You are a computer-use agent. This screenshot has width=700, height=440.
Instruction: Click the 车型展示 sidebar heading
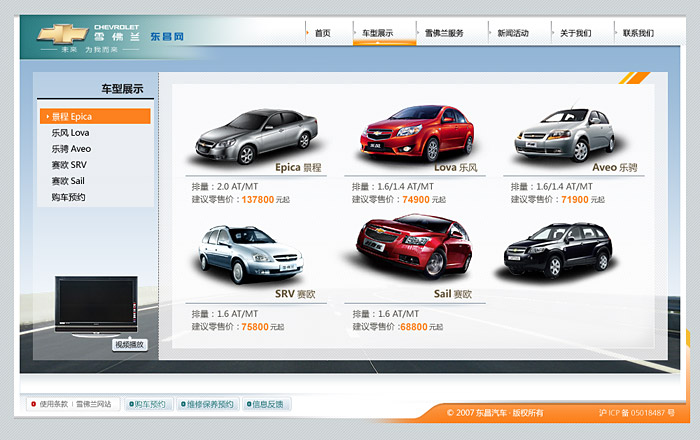click(x=122, y=89)
